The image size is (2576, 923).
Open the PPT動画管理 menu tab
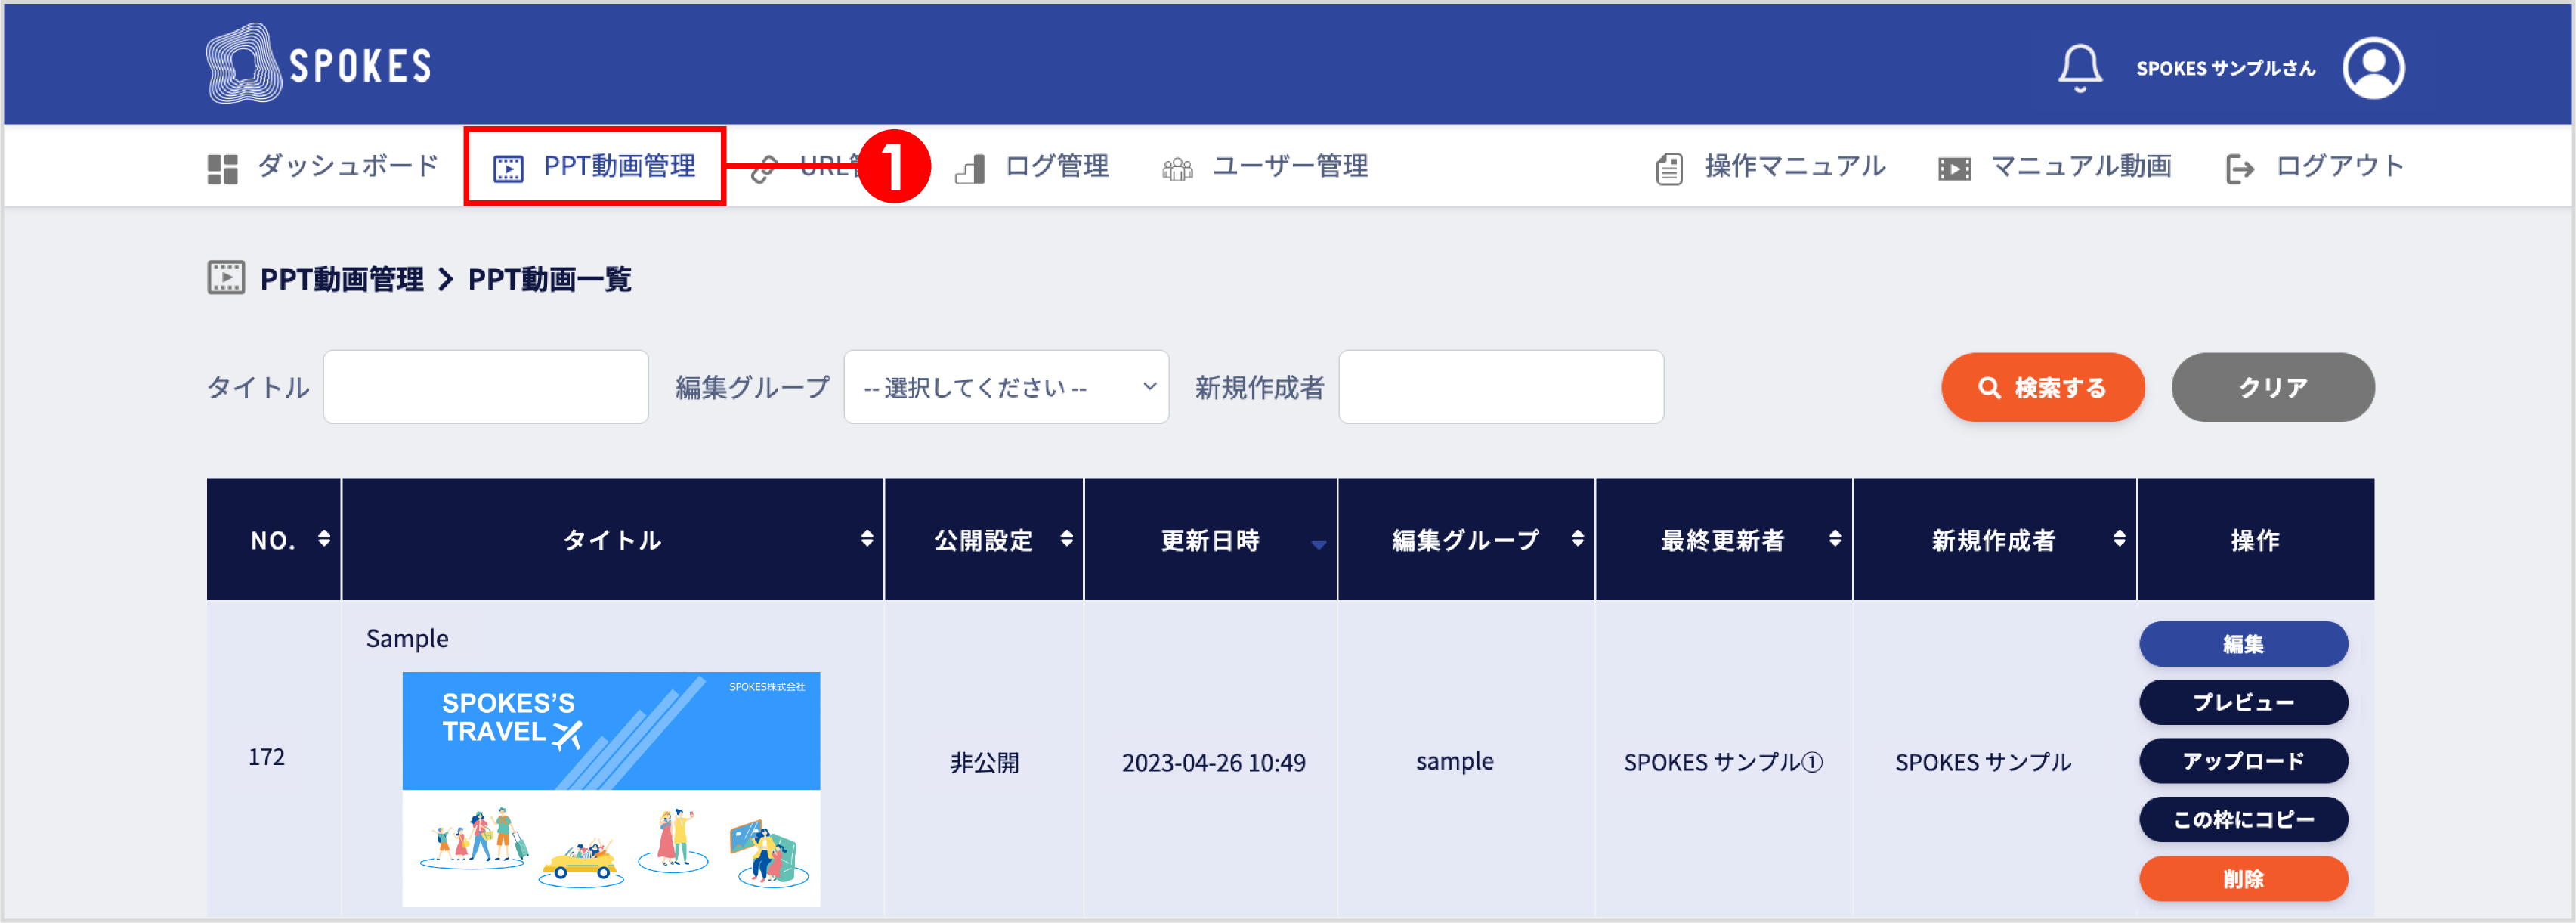(x=595, y=166)
